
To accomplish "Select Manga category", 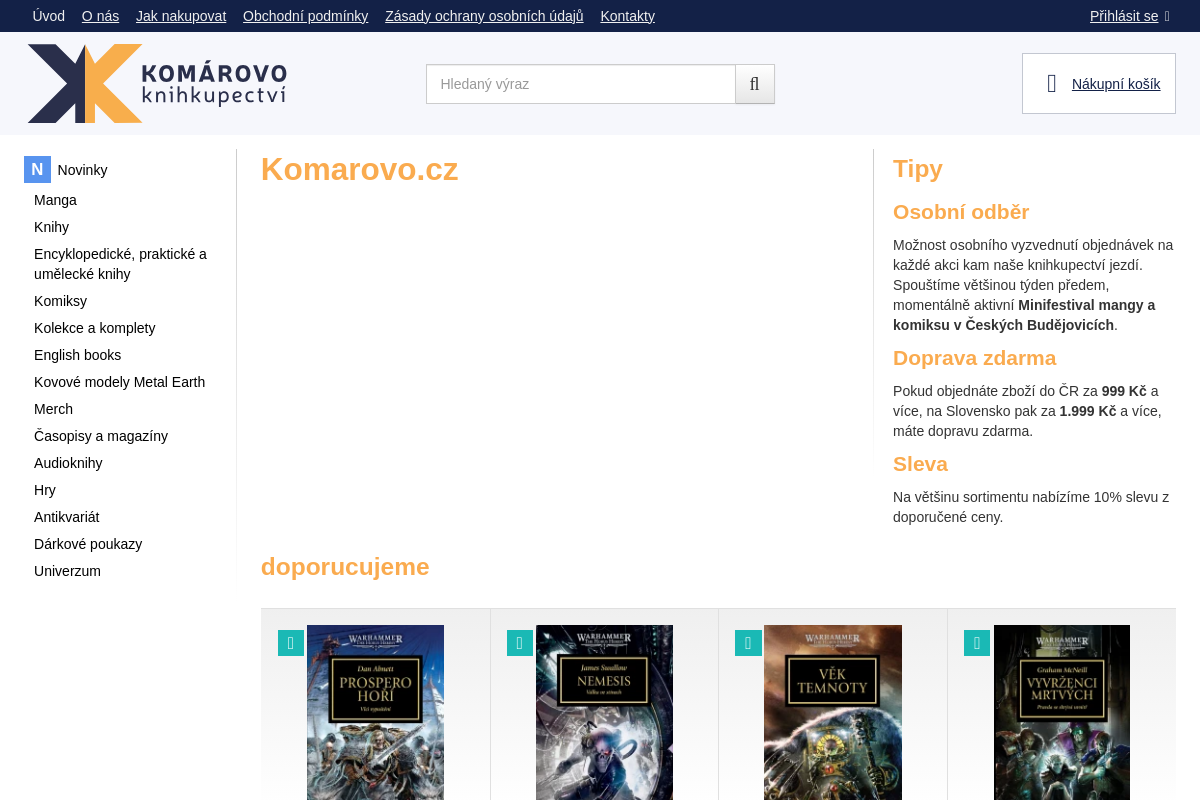I will pyautogui.click(x=55, y=200).
